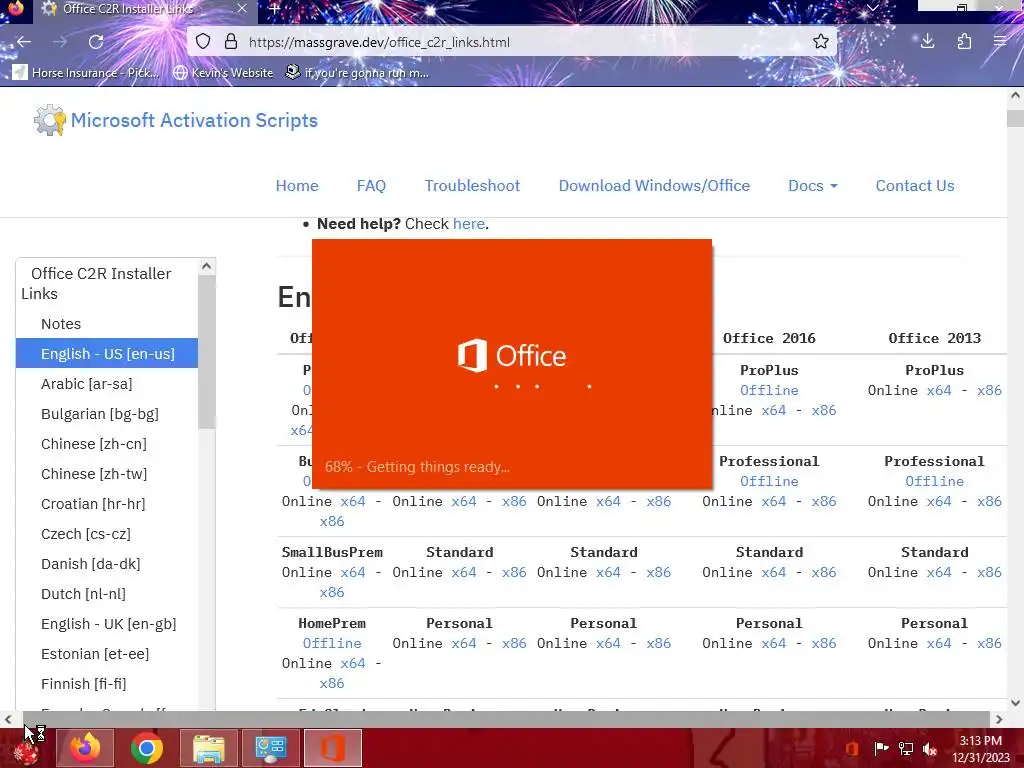Screen dimensions: 1024x768
Task: Click Office C2R Installer Links sidebar heading
Action: tap(96, 283)
